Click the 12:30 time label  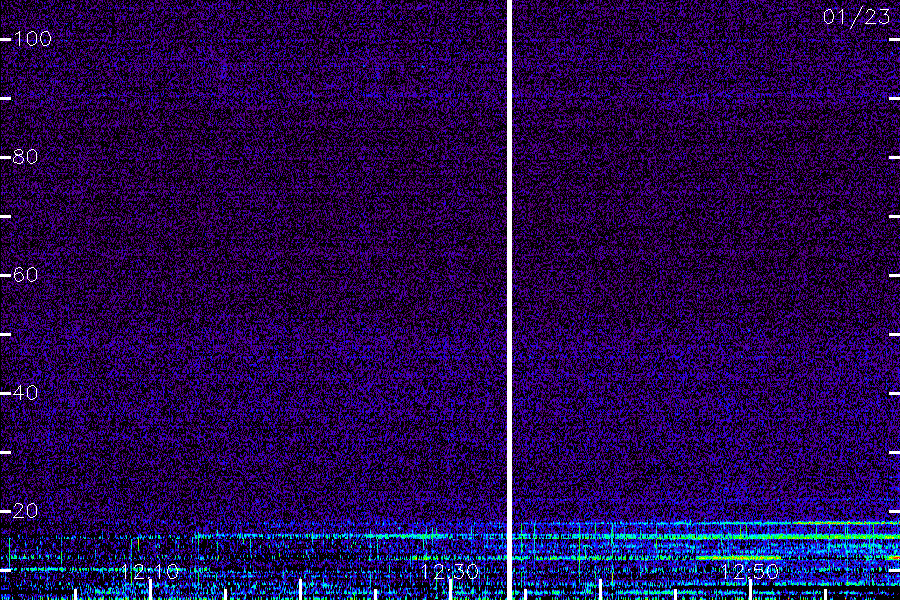(449, 571)
